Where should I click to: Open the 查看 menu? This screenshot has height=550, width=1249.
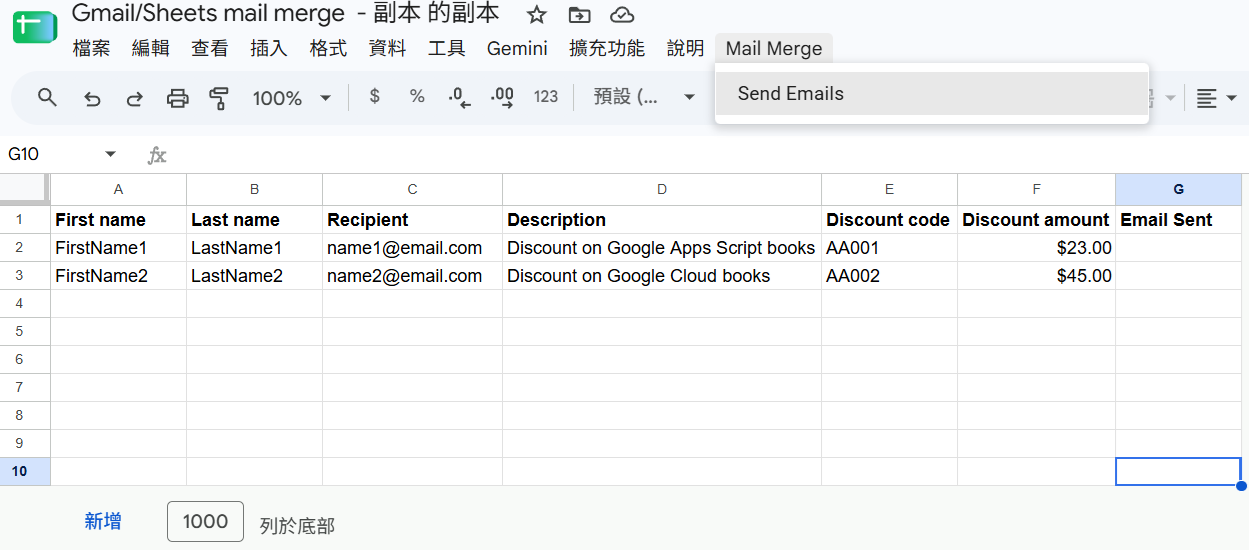(x=210, y=48)
